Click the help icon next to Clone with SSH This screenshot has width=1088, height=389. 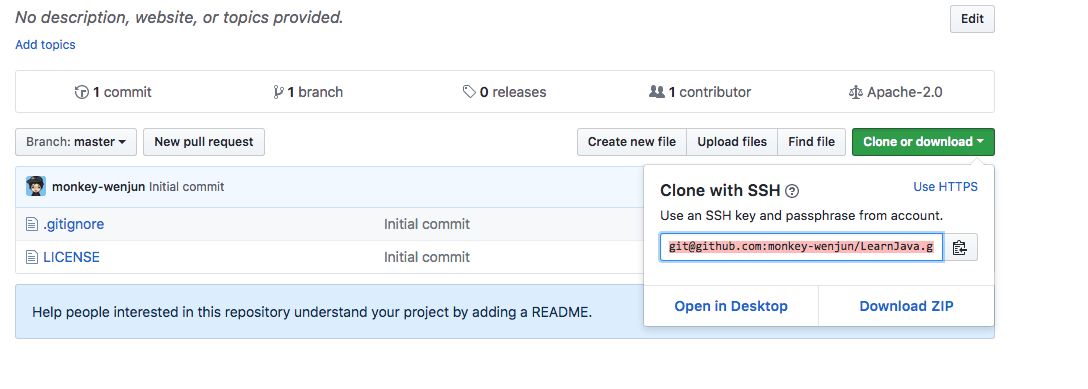tap(792, 191)
